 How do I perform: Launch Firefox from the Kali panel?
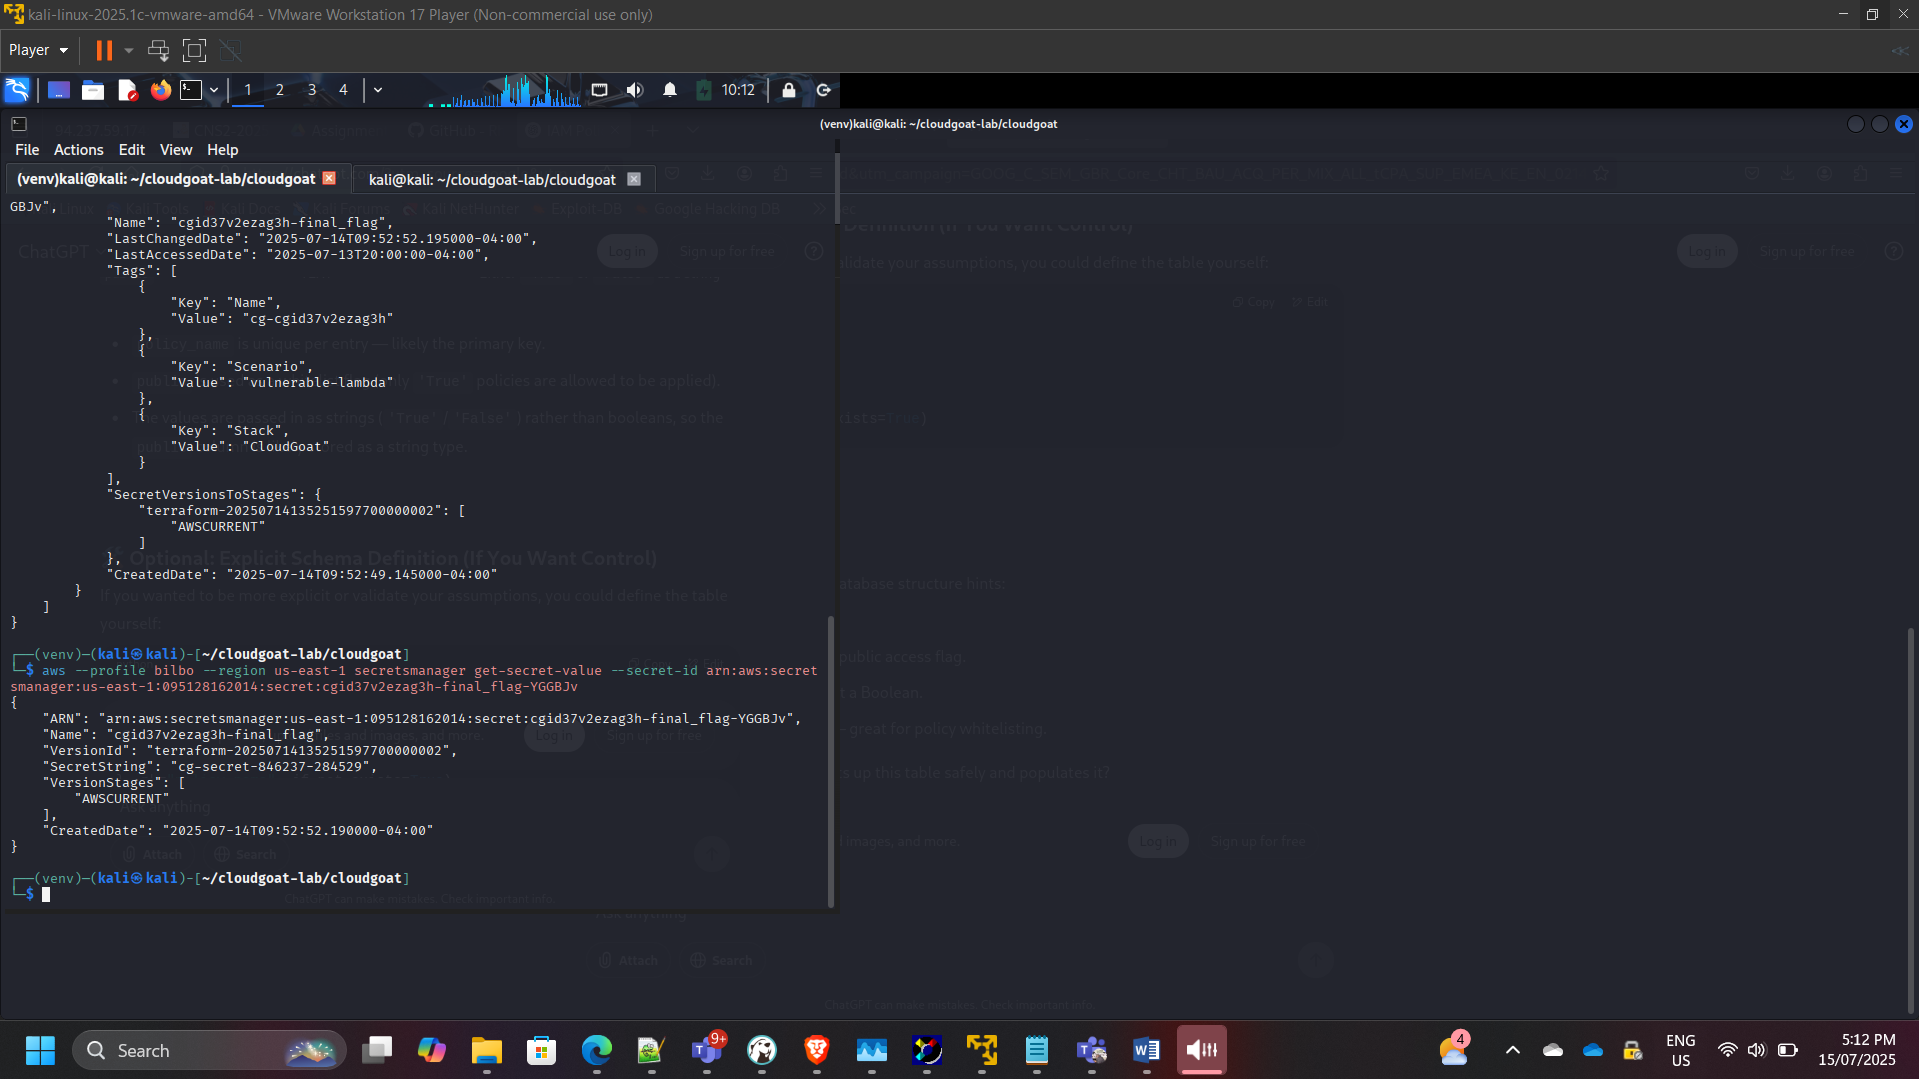pyautogui.click(x=160, y=90)
